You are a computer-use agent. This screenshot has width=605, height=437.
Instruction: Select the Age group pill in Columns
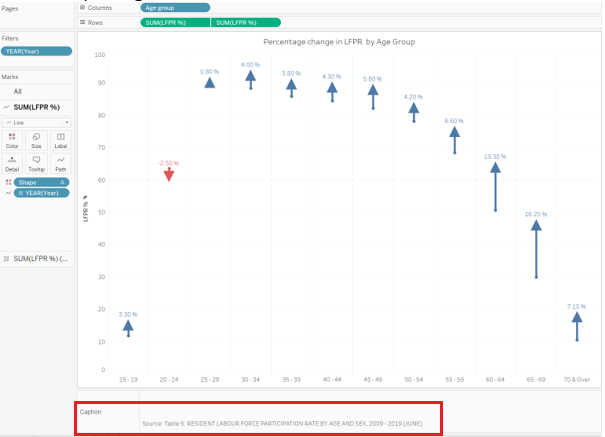pos(173,7)
